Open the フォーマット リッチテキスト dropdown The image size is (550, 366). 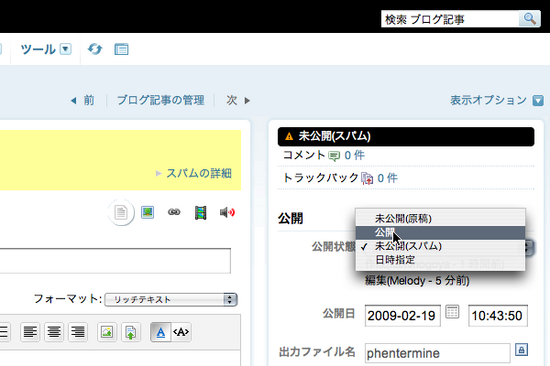coord(171,300)
